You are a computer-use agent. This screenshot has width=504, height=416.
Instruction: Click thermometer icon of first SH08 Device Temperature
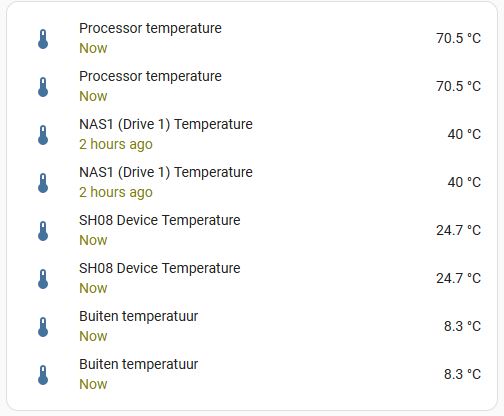[x=43, y=231]
